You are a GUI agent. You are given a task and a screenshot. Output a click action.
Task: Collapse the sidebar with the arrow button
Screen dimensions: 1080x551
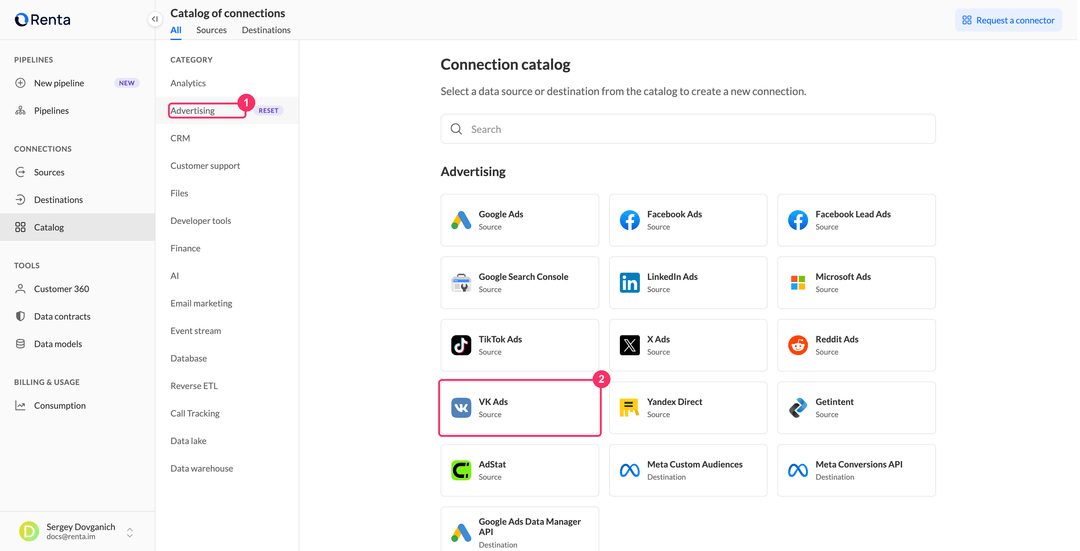pos(155,19)
